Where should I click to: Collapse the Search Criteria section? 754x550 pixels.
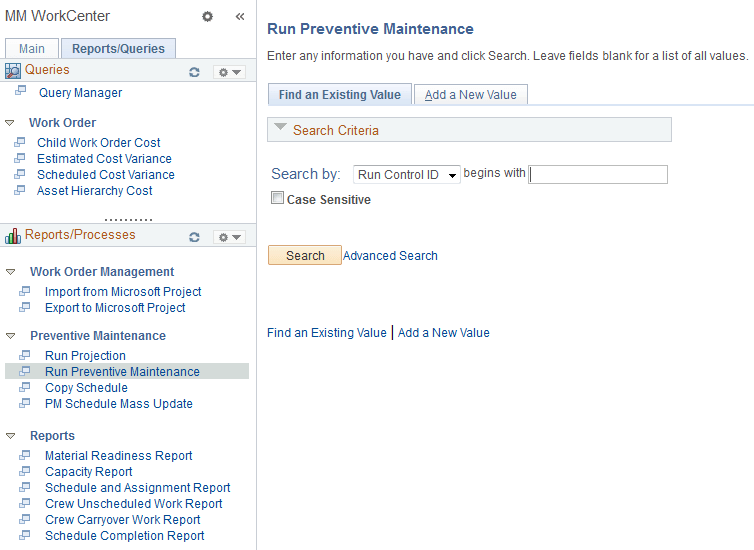coord(280,127)
